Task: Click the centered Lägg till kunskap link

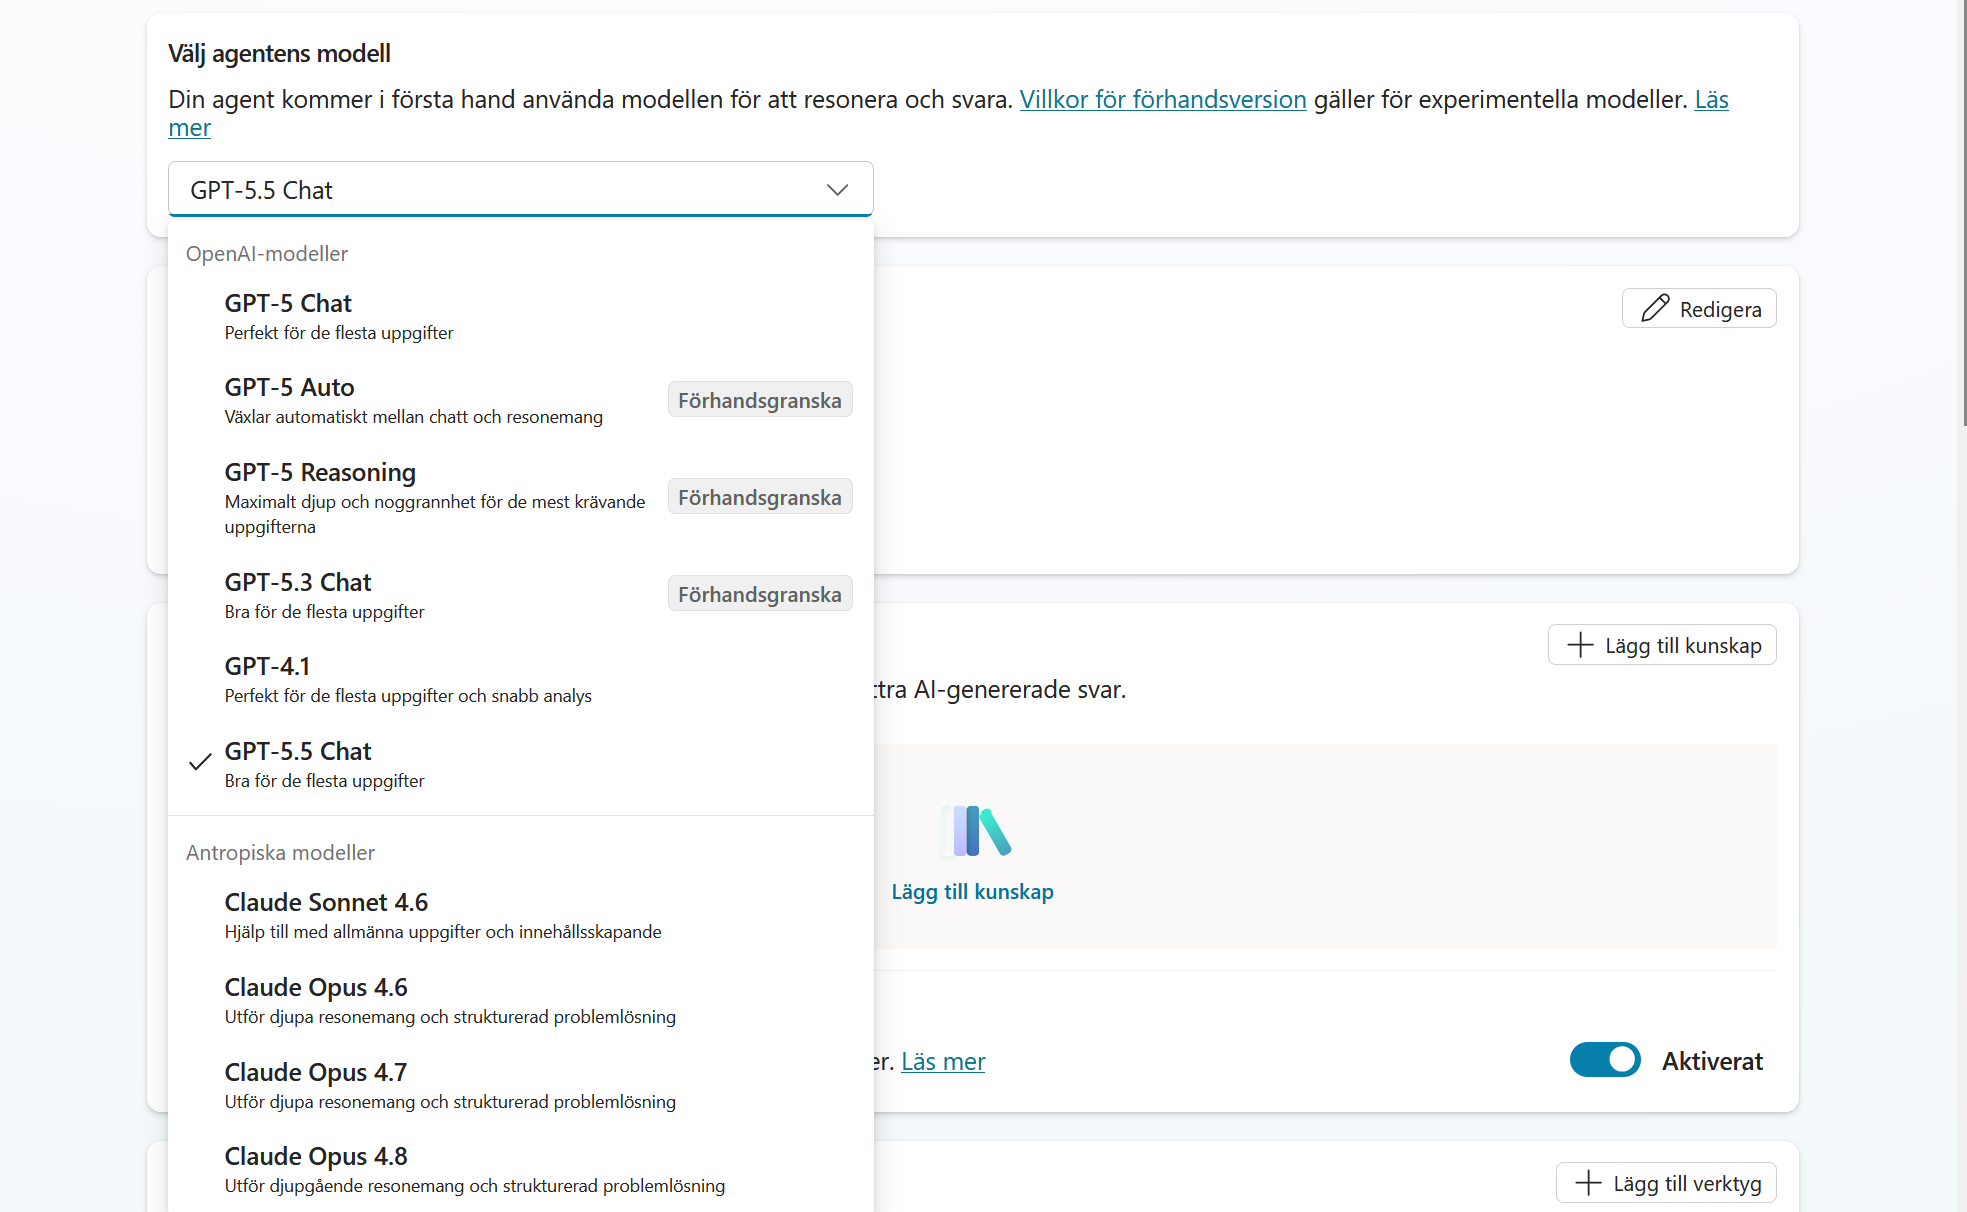Action: click(972, 891)
